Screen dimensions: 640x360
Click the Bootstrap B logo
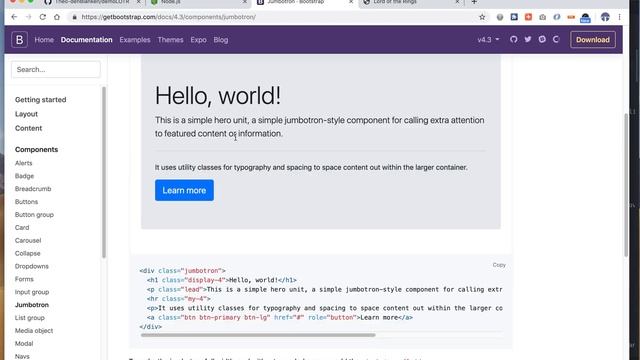click(19, 40)
